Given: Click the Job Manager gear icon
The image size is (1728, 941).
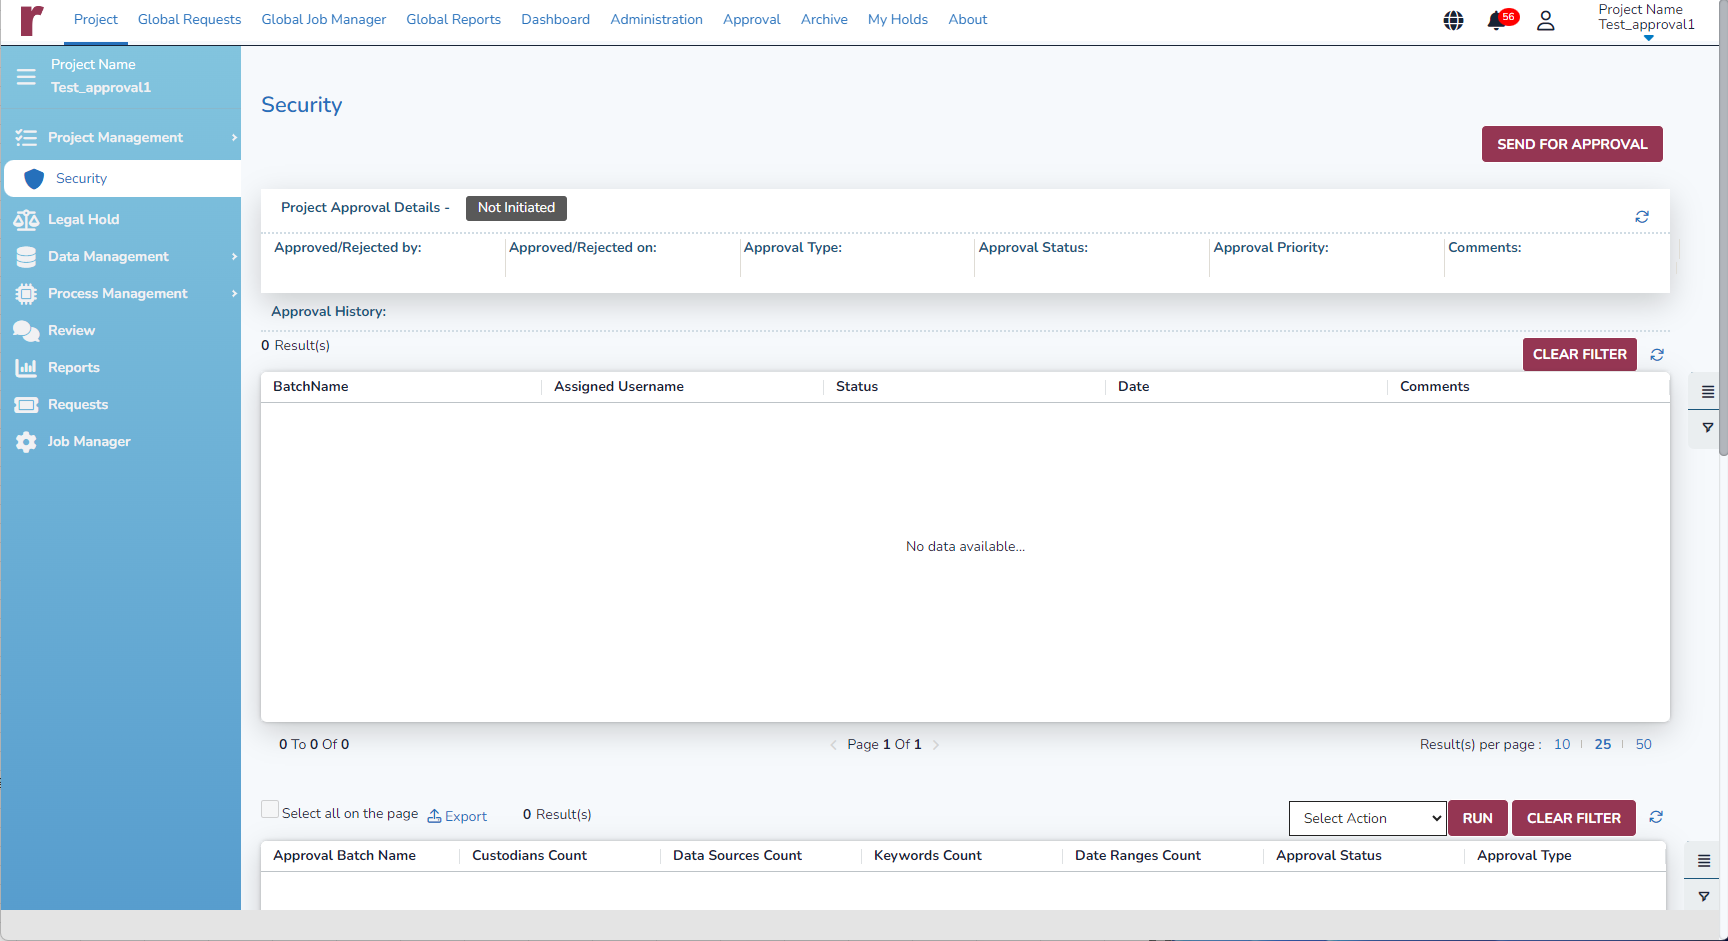Looking at the screenshot, I should point(26,442).
